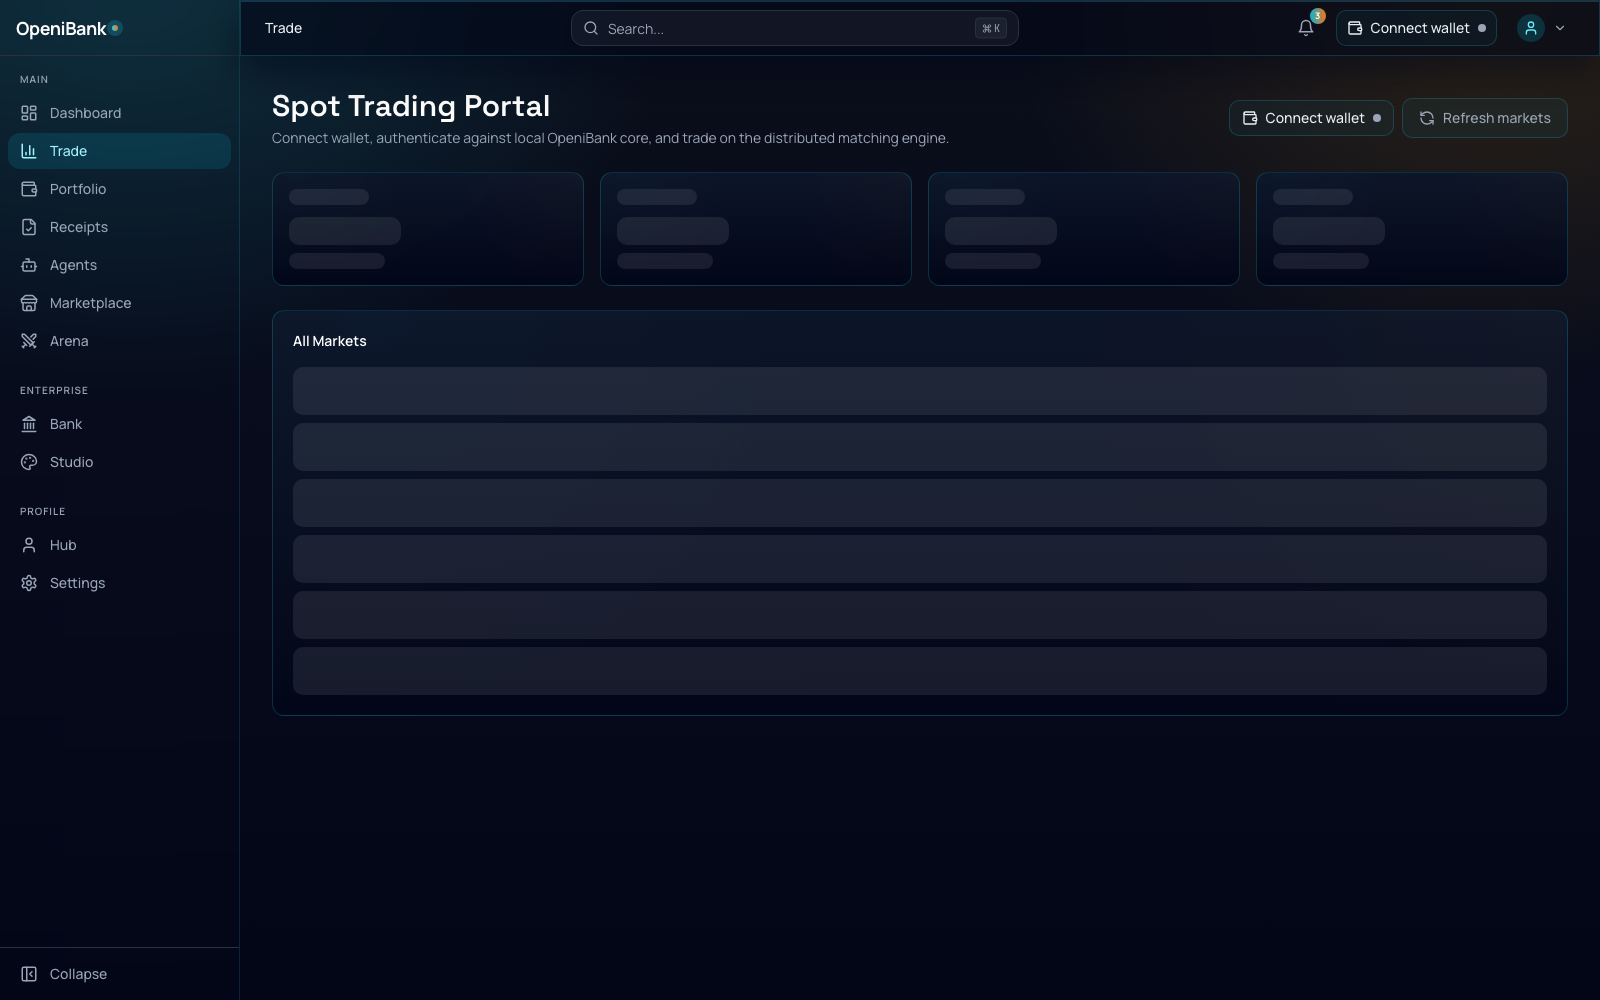Open the Marketplace section
The height and width of the screenshot is (1000, 1600).
click(x=90, y=302)
